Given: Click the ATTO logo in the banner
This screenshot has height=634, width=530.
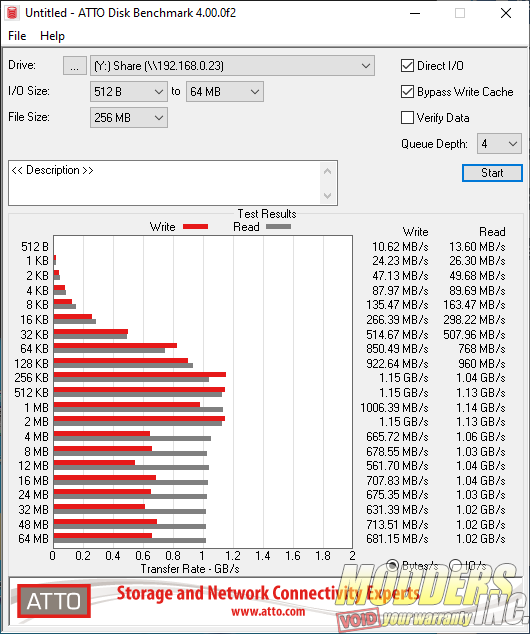Looking at the screenshot, I should [53, 601].
